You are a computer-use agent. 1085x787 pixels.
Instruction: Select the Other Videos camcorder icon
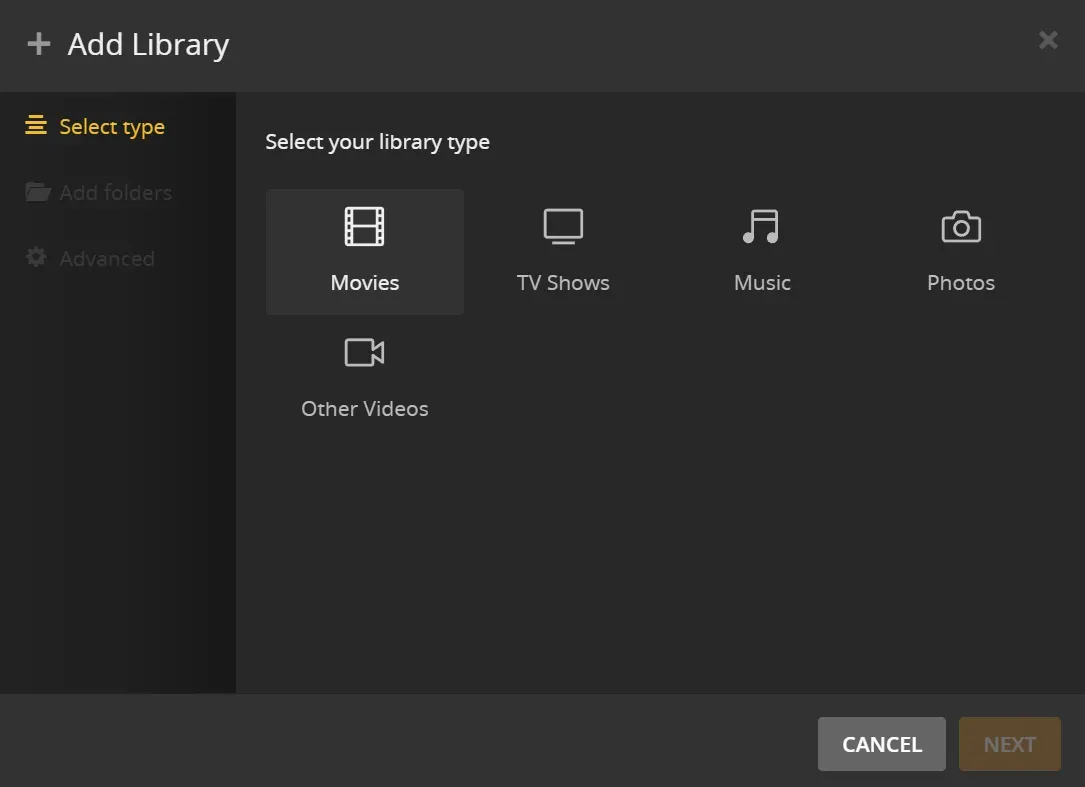364,352
